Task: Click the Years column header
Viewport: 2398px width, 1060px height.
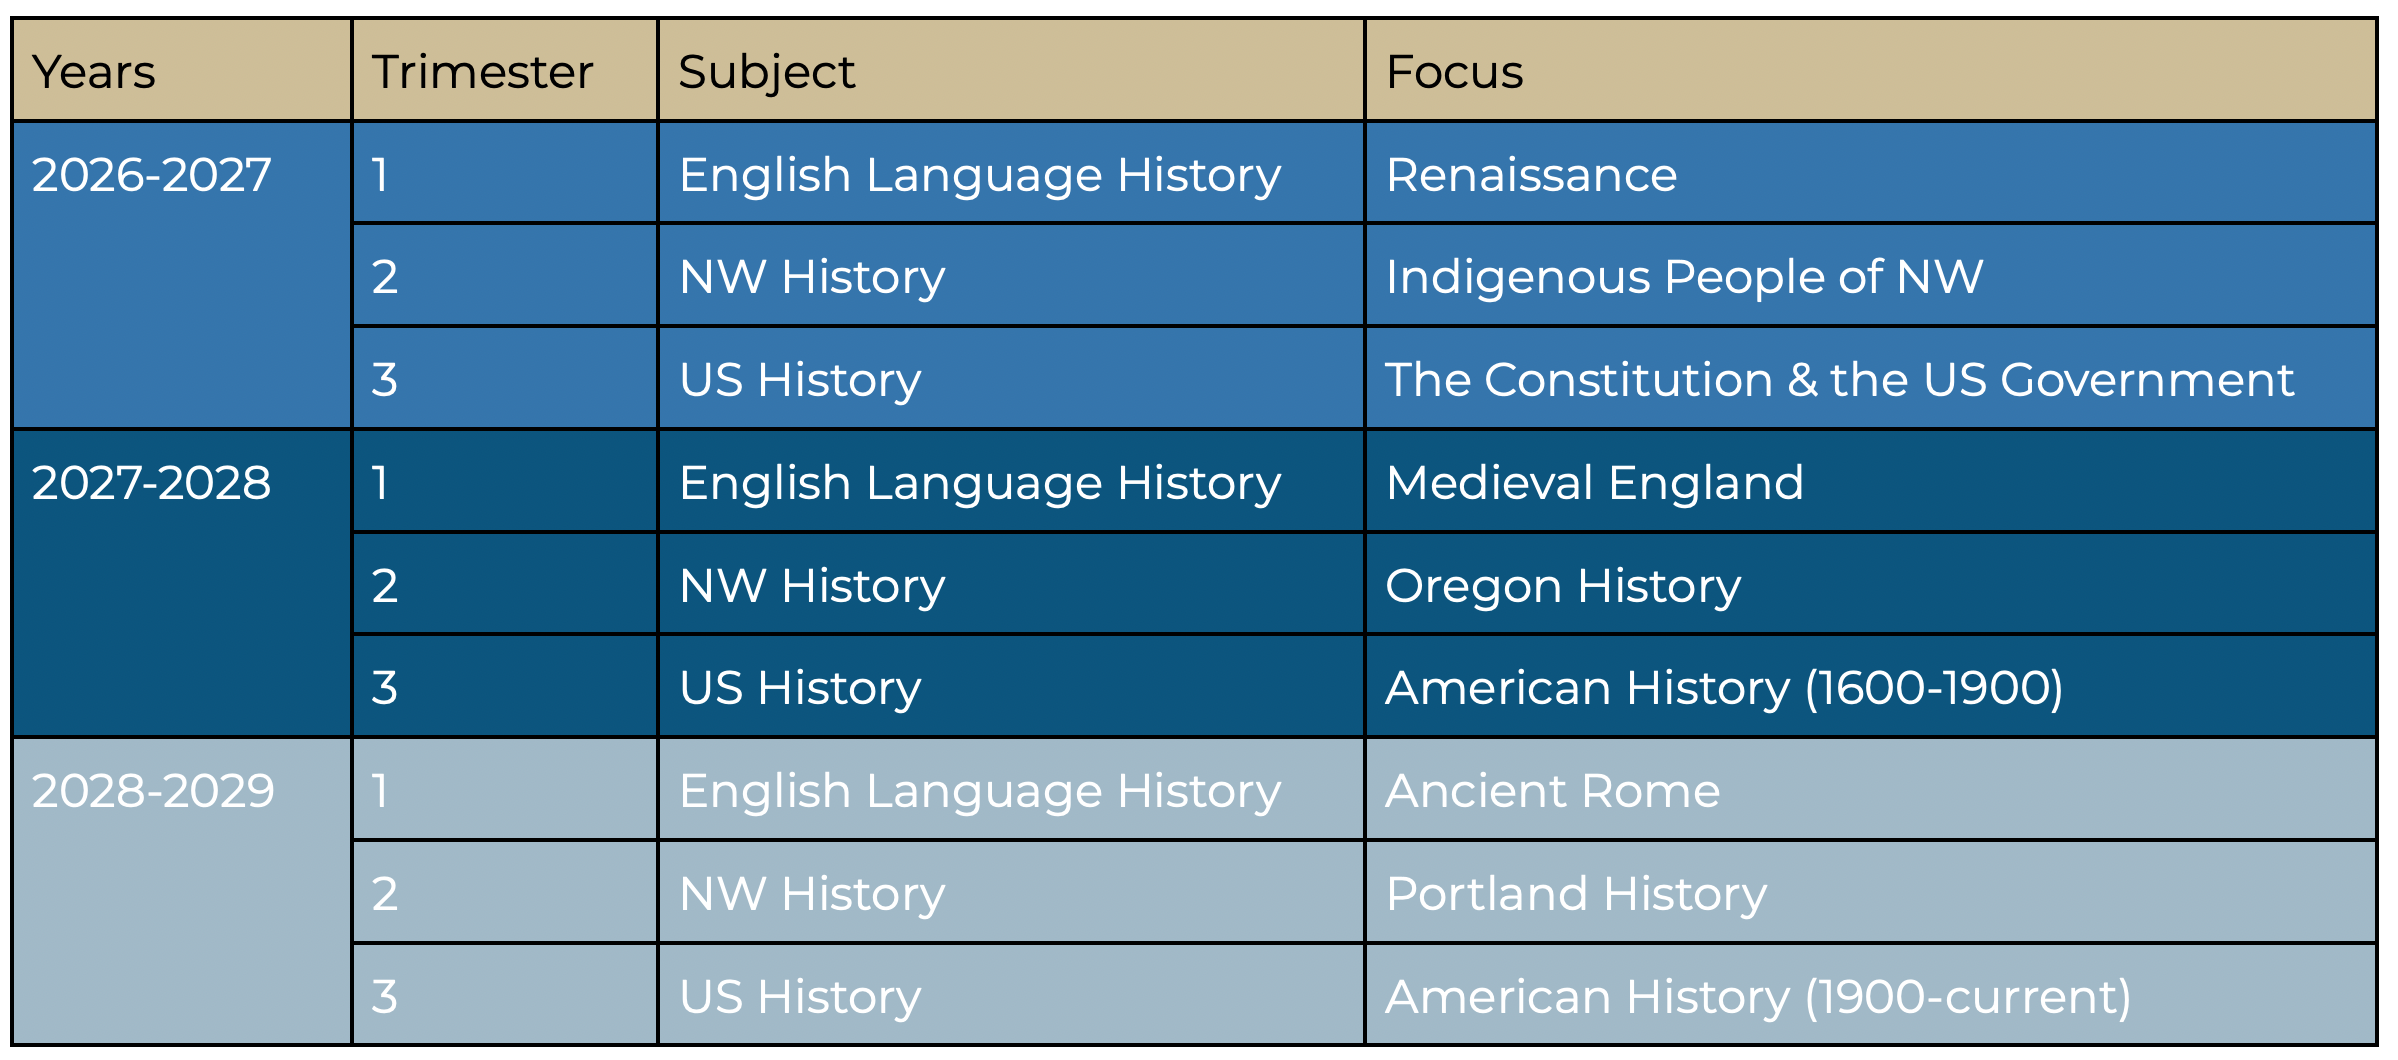Action: 182,71
